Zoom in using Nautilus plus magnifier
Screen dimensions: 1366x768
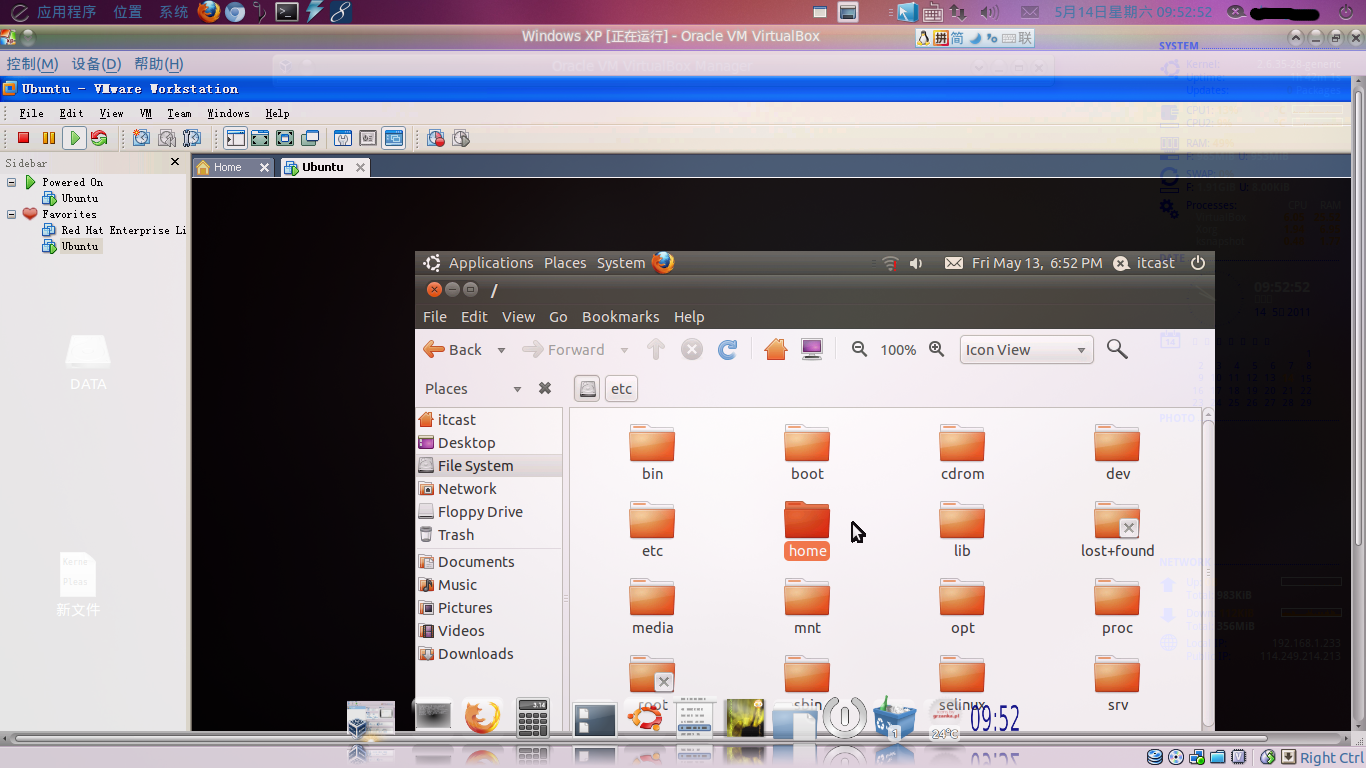937,349
